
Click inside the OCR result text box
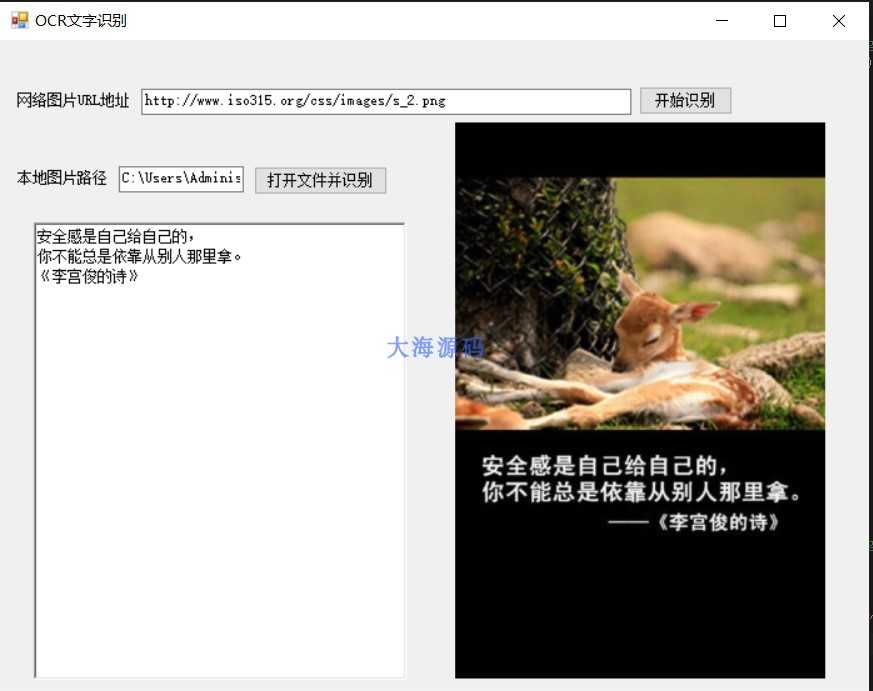pos(220,451)
